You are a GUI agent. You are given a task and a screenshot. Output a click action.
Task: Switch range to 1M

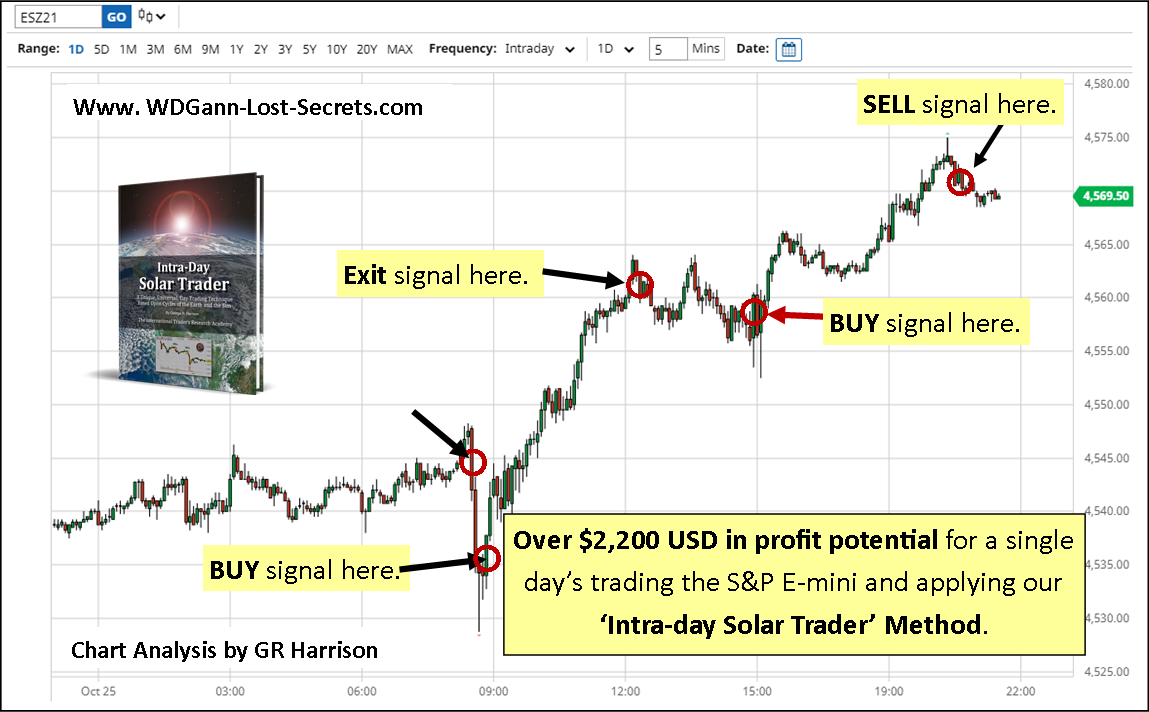(128, 49)
